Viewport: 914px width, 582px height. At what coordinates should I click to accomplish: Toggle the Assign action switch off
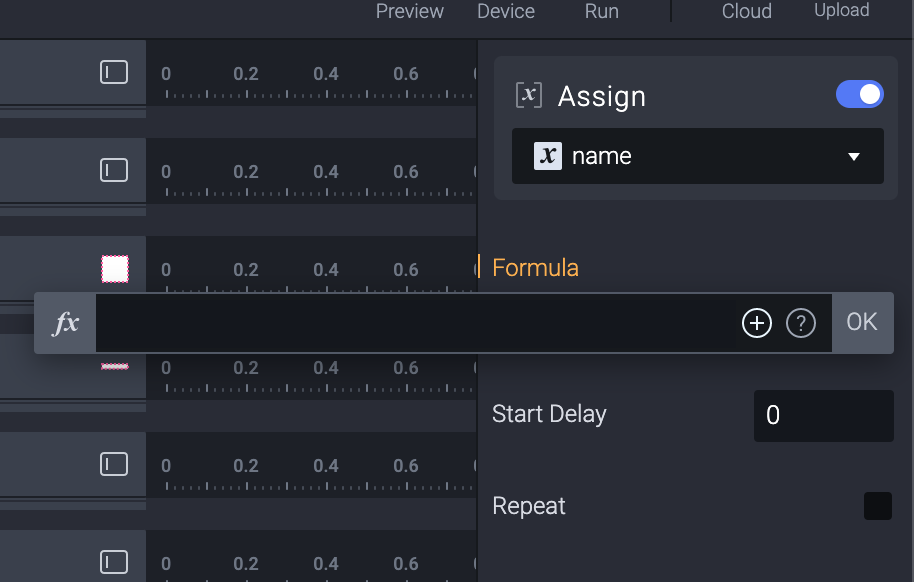pos(860,95)
